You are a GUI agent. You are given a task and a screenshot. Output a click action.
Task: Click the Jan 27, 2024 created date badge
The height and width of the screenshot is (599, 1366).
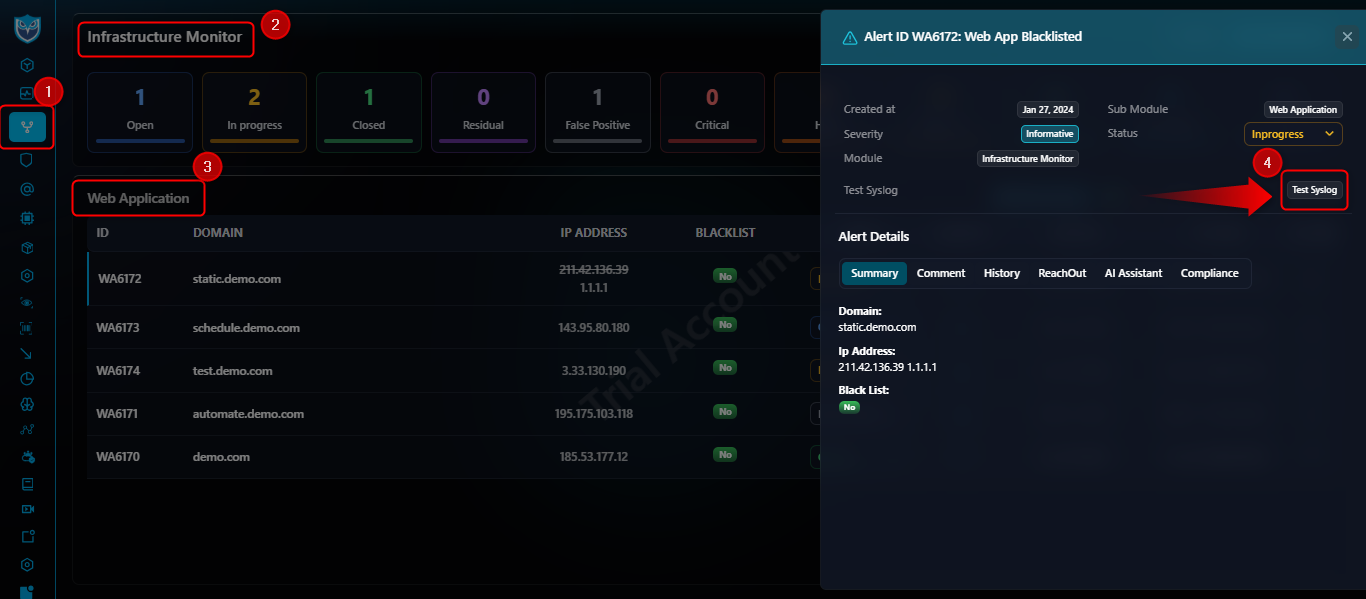click(1048, 110)
